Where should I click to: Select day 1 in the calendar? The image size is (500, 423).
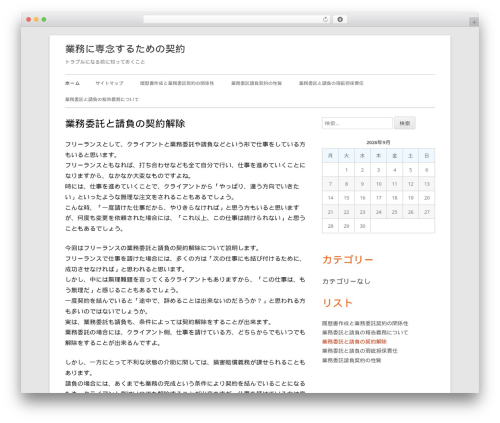coord(346,170)
